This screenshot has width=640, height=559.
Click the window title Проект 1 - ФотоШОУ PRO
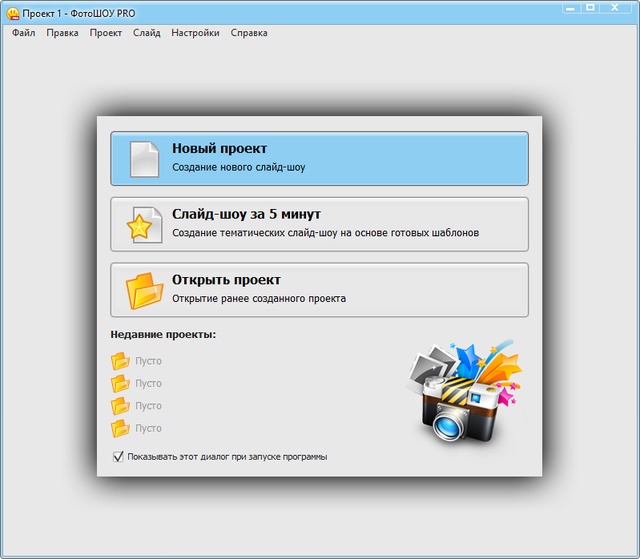pos(78,14)
